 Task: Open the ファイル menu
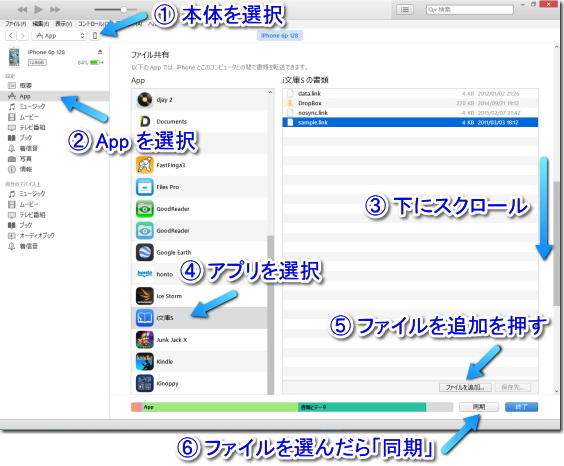15,24
